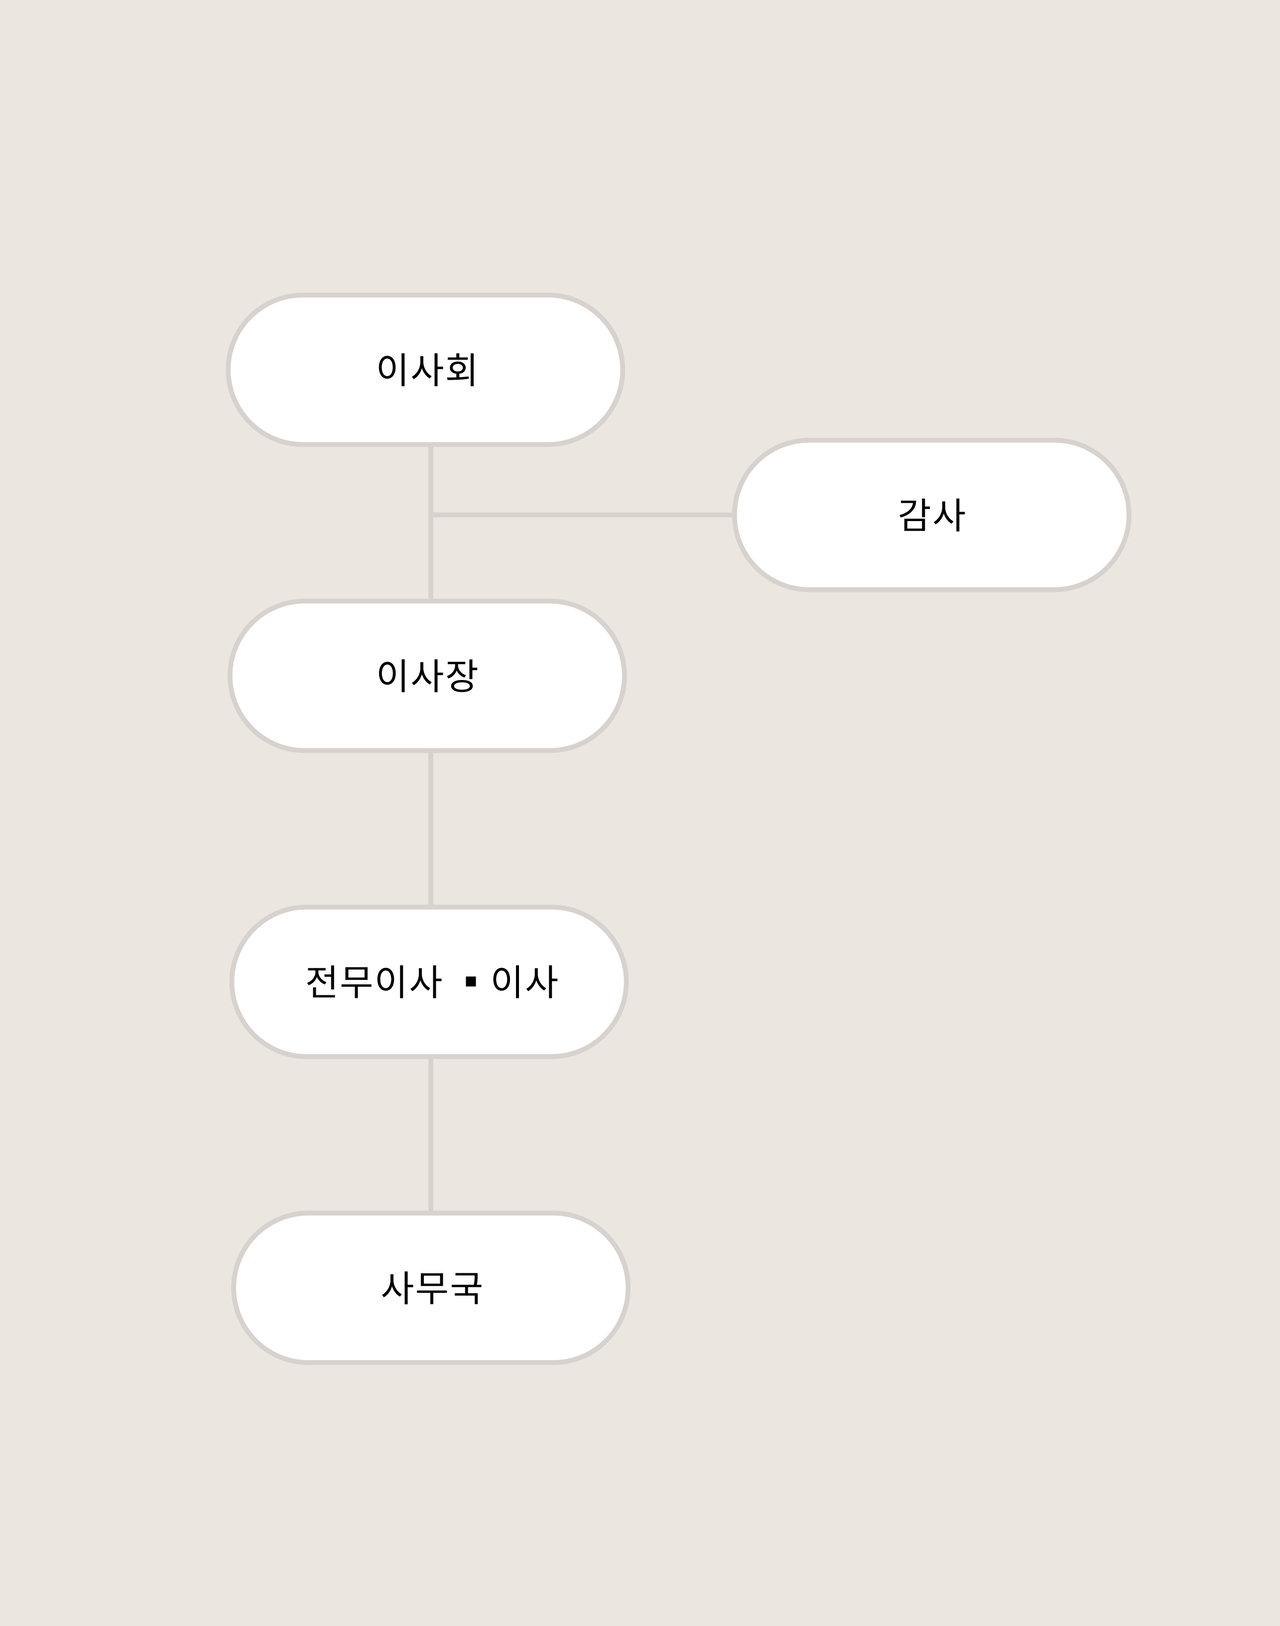Click the connector line above the 사무국 box

431,1134
